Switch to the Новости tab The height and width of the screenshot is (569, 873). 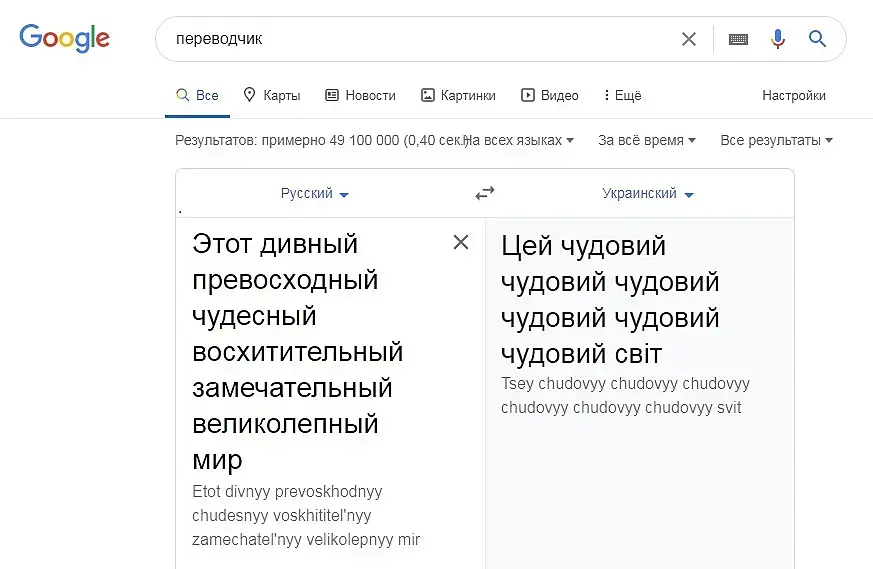pyautogui.click(x=360, y=96)
